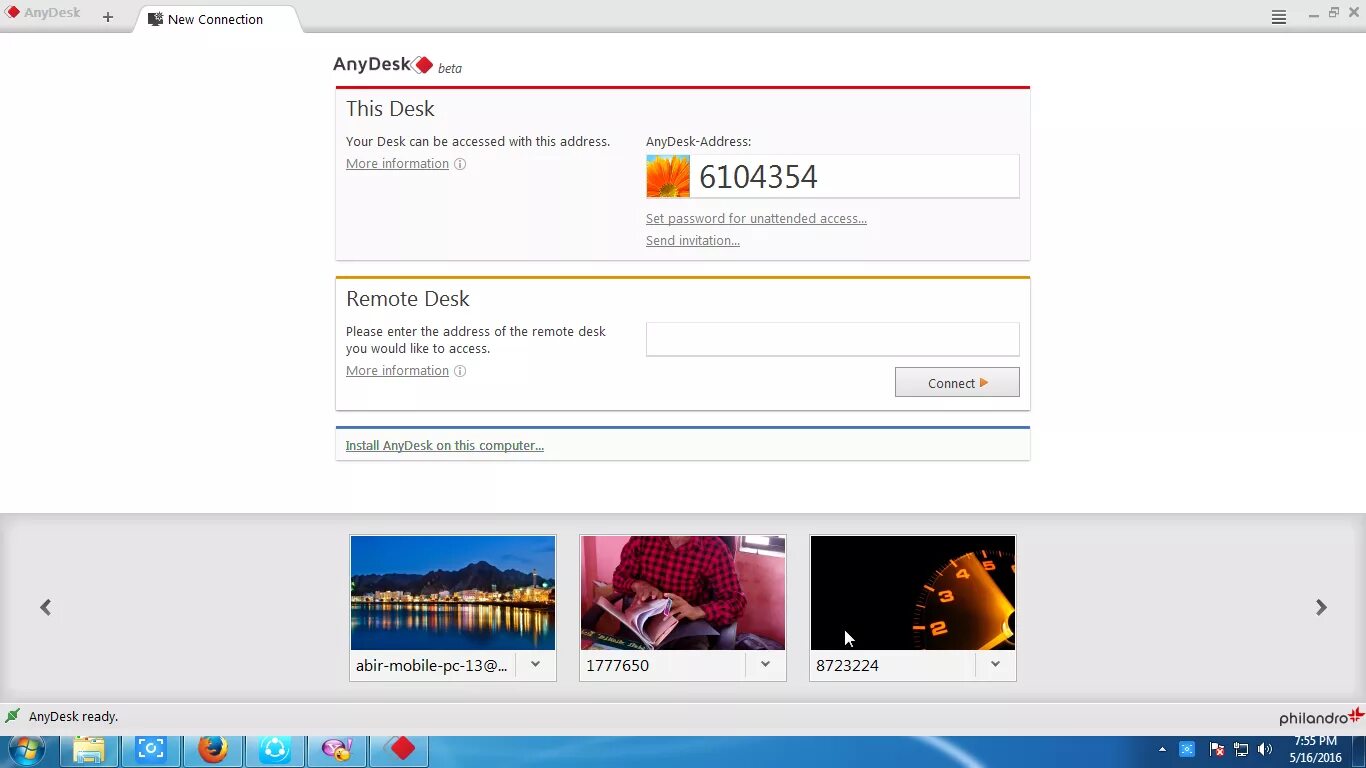Open the volume tray icon
This screenshot has height=768, width=1366.
tap(1265, 749)
